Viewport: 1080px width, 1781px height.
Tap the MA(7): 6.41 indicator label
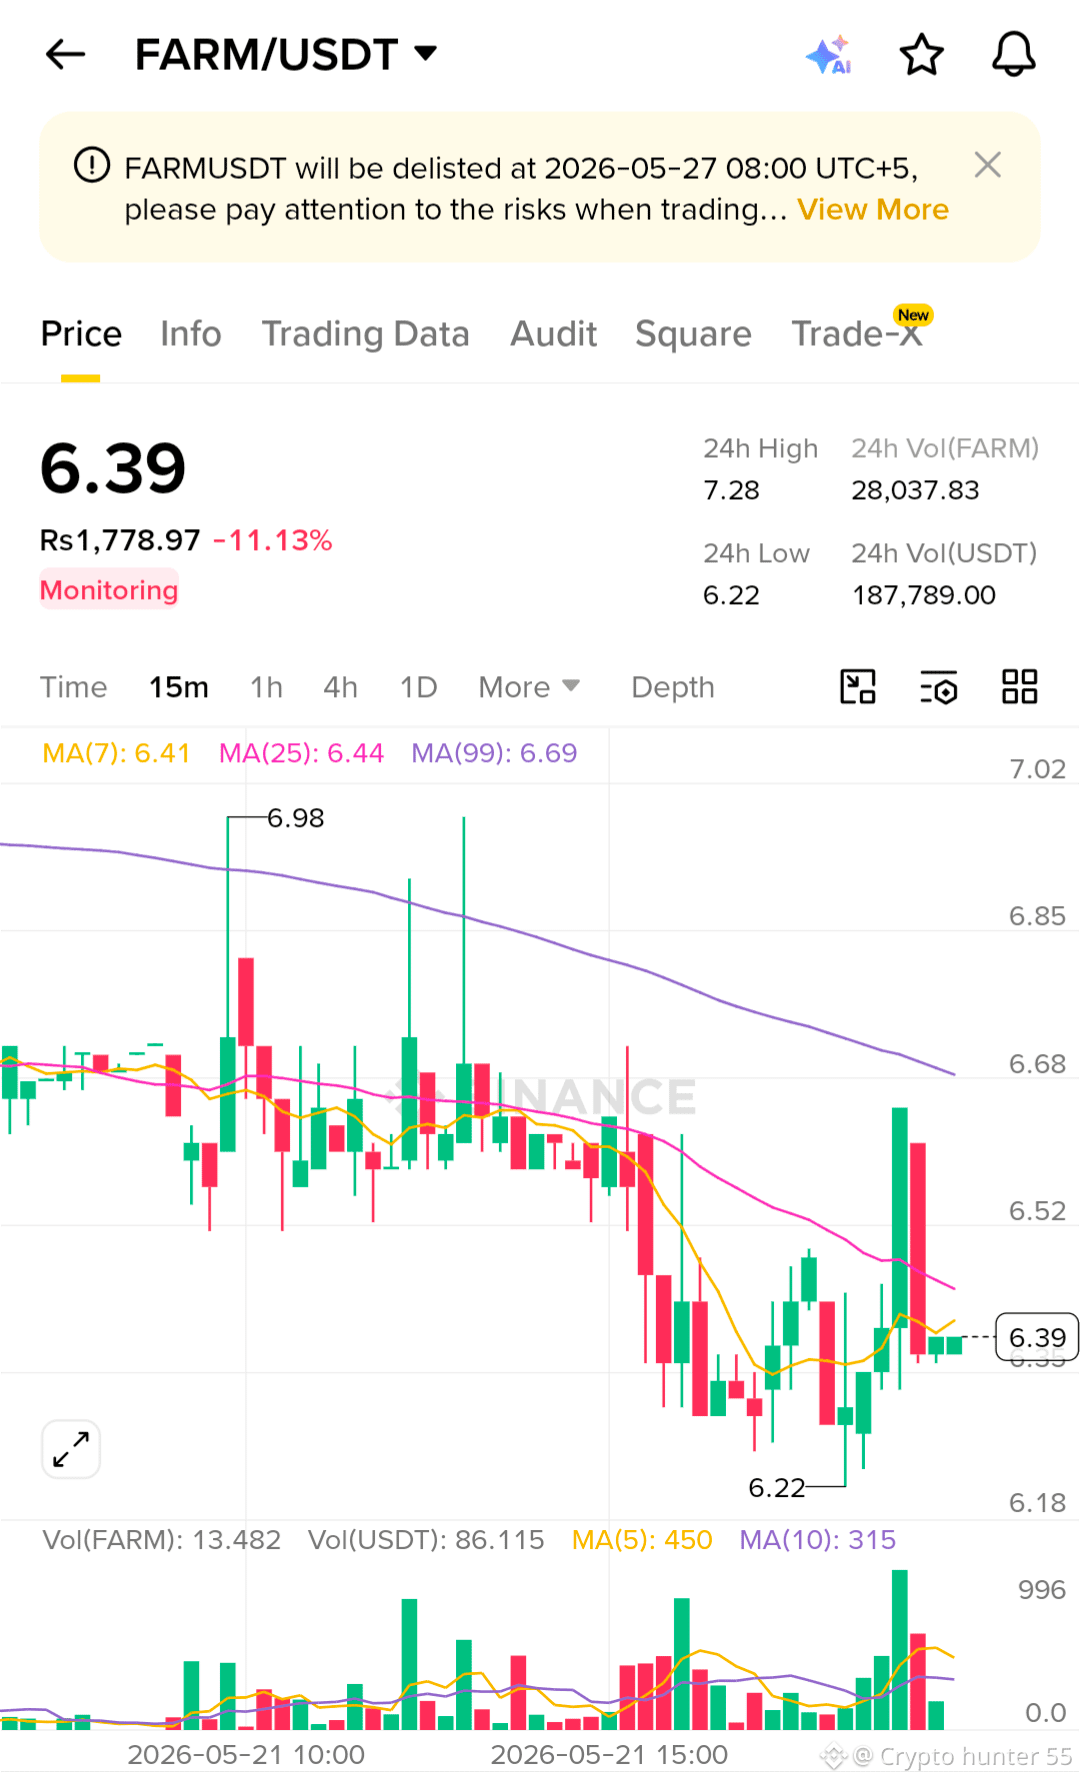(x=116, y=753)
